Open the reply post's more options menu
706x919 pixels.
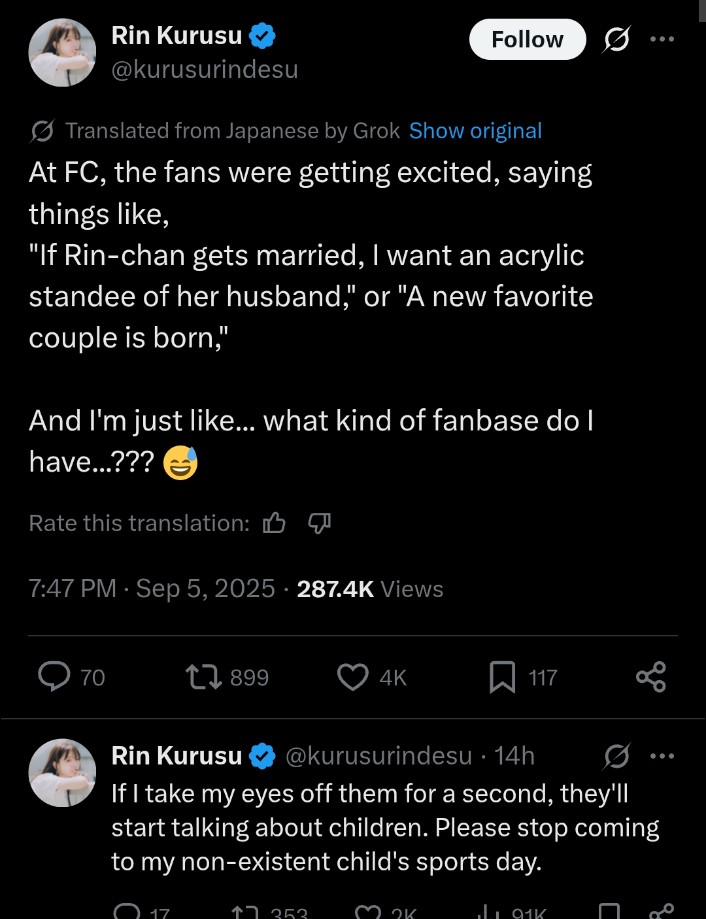662,756
